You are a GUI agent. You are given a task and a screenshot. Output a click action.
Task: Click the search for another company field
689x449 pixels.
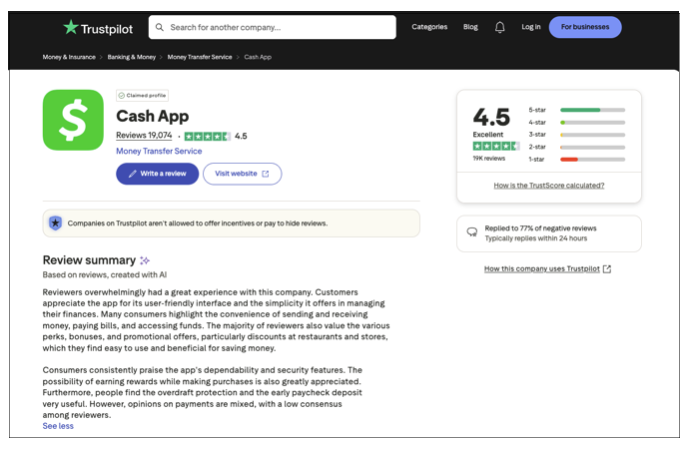pos(278,27)
